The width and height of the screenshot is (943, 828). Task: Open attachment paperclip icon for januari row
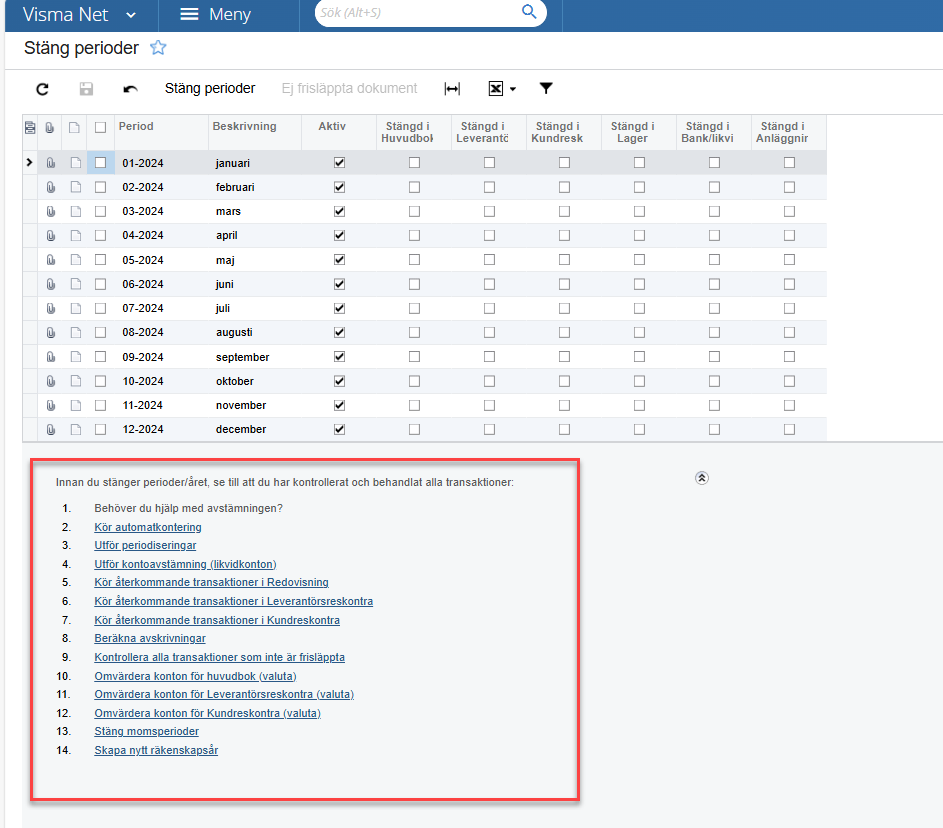pos(51,163)
